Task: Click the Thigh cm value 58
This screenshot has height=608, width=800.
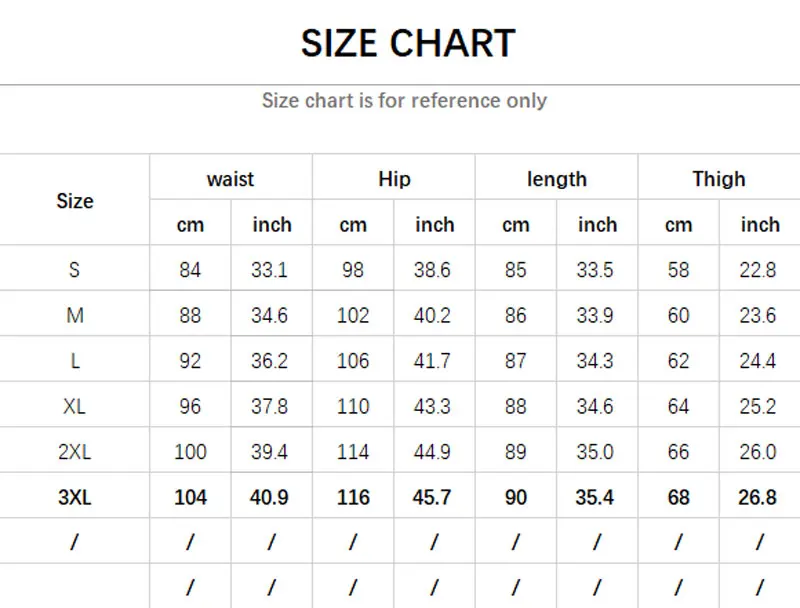Action: pos(678,270)
